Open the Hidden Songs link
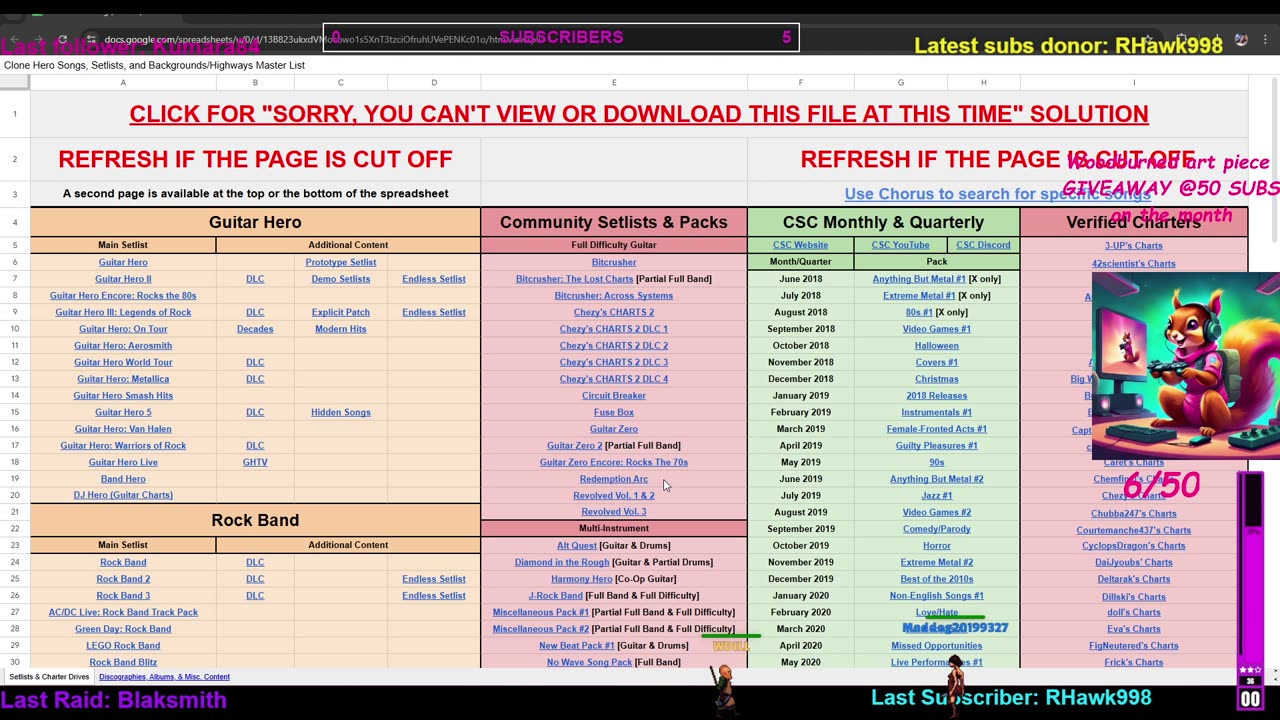The image size is (1280, 720). click(x=341, y=412)
